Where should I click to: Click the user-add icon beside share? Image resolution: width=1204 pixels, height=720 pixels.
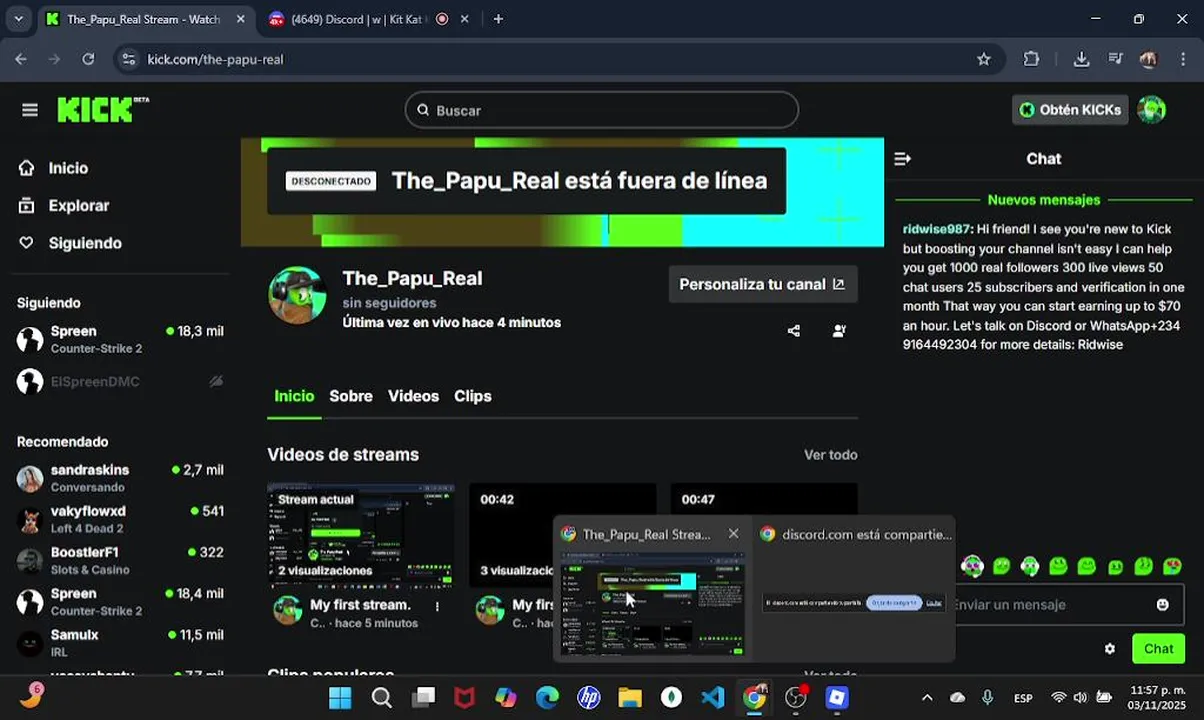pos(839,331)
